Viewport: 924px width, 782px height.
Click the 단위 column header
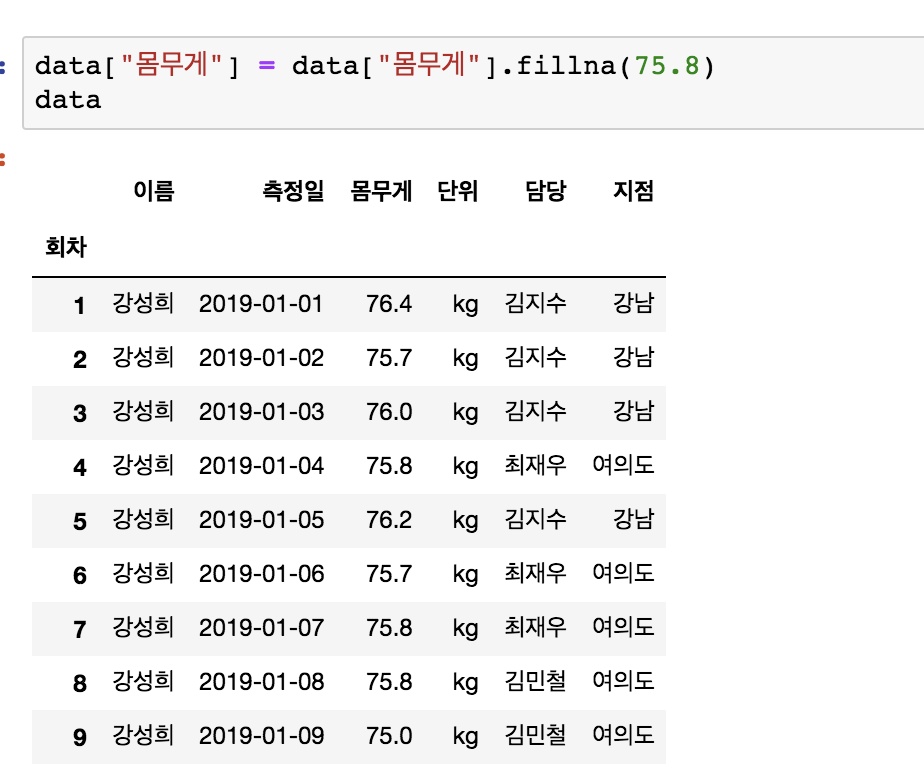[x=458, y=192]
